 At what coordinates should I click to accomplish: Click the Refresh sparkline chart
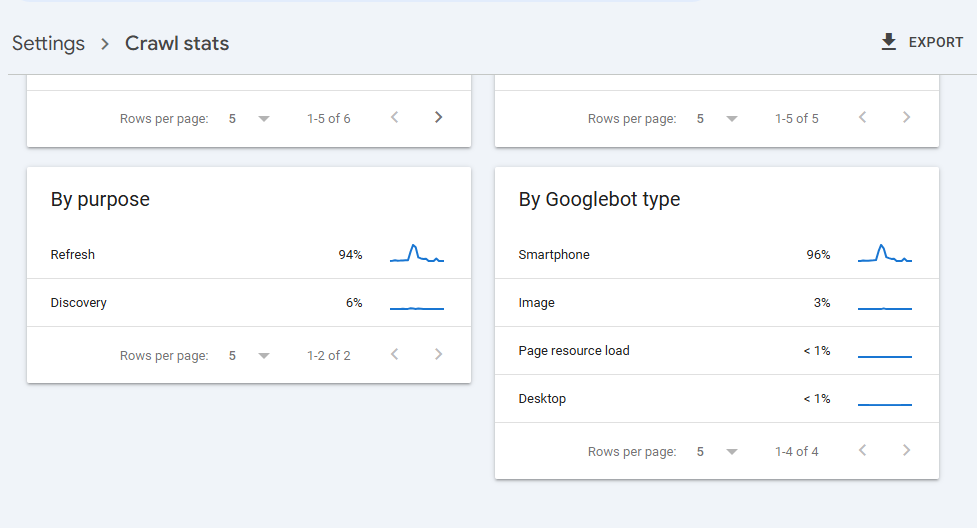tap(417, 253)
